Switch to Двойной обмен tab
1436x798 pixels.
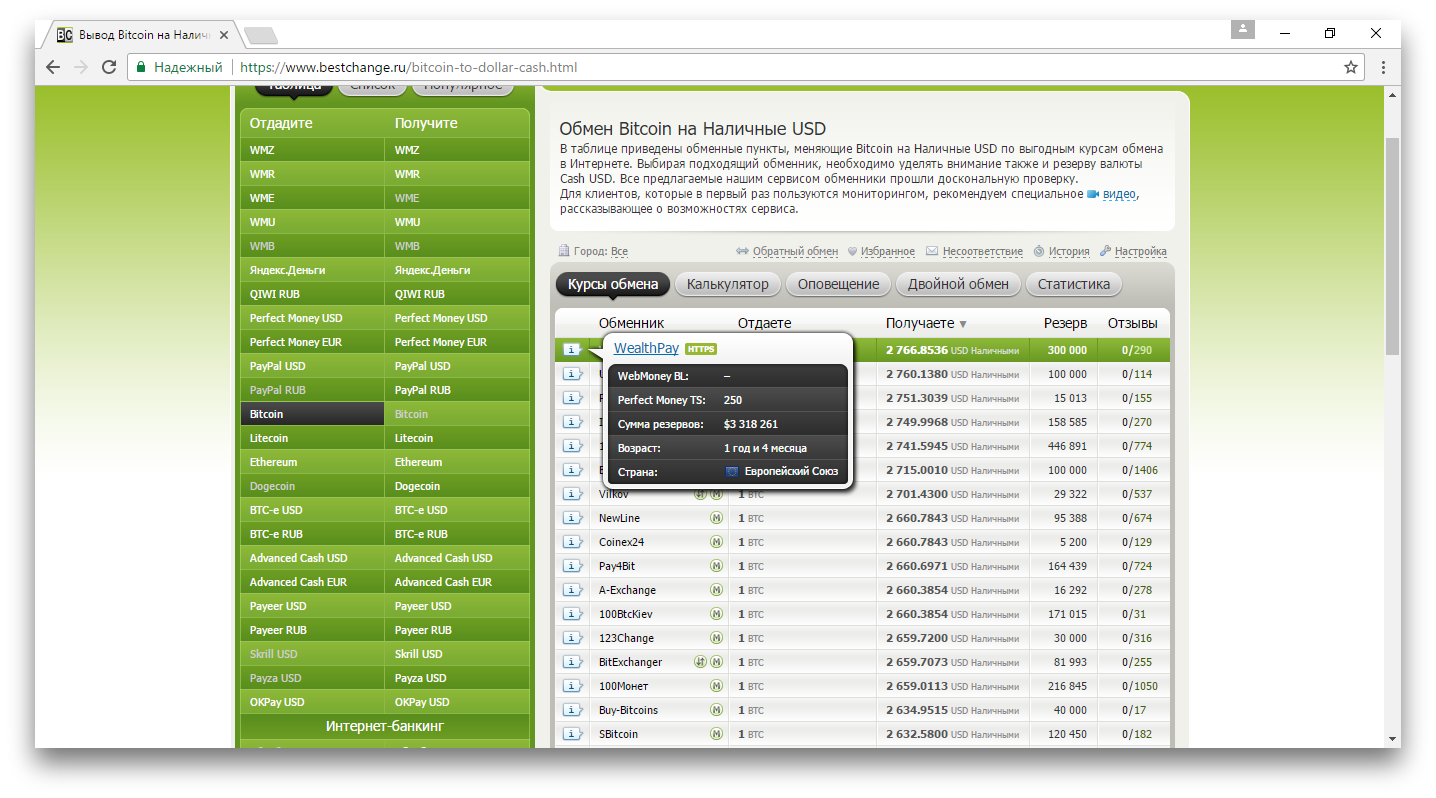958,284
